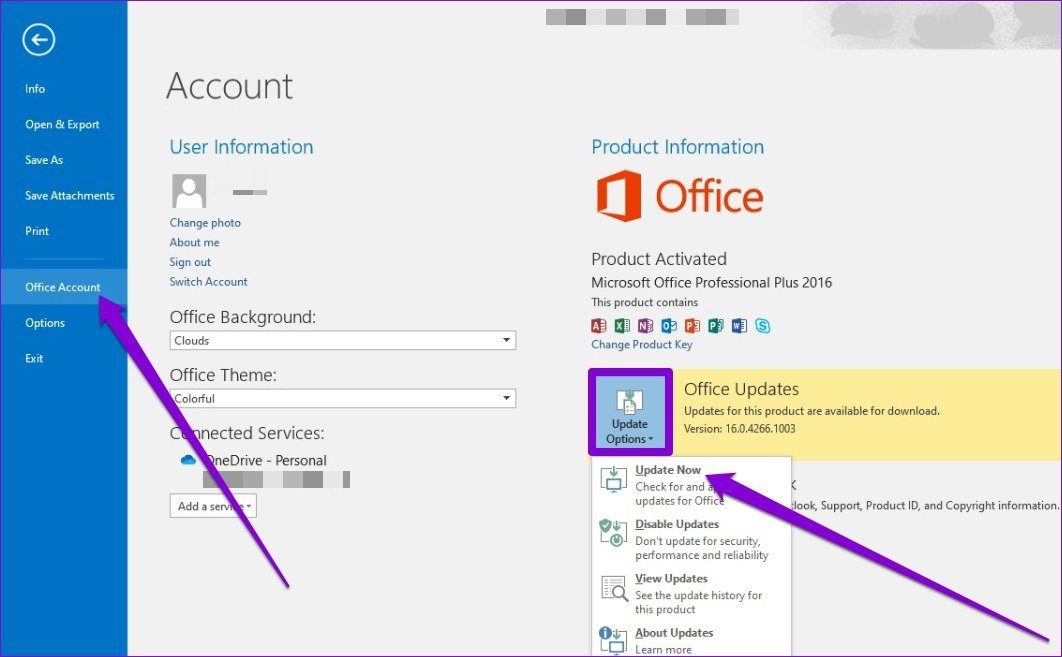
Task: Click the Access app icon
Action: point(599,326)
